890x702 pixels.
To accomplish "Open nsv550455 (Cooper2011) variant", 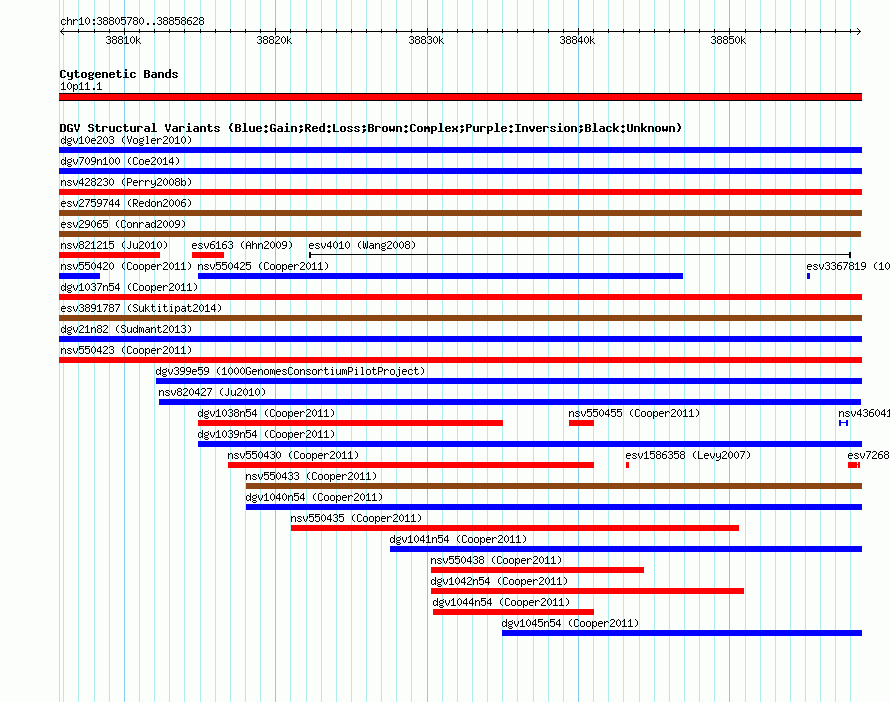I will [581, 423].
